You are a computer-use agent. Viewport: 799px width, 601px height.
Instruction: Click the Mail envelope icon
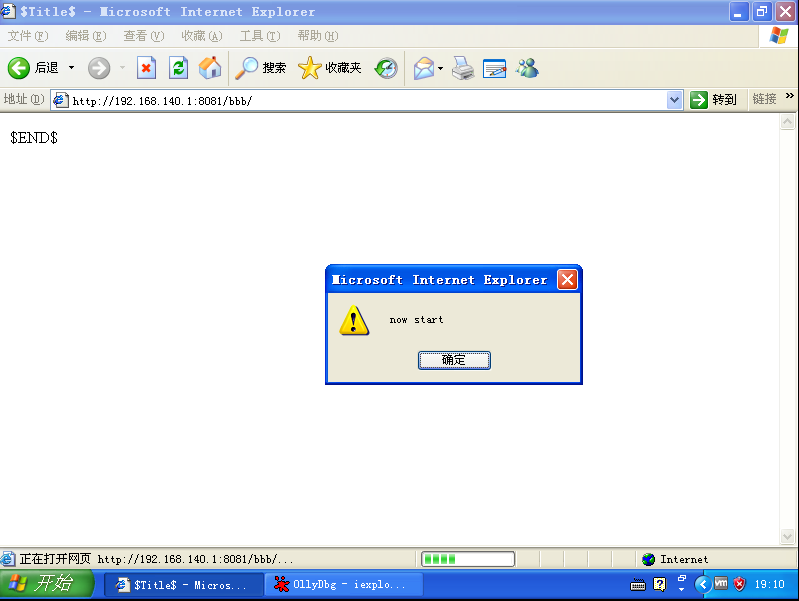click(424, 68)
